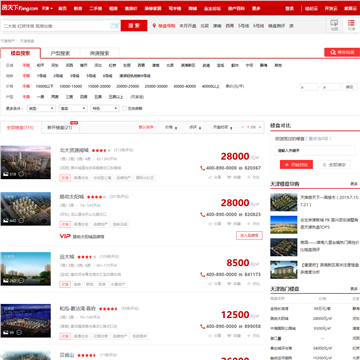The image size is (360, 360).
Task: Switch to the map view icon
Action: pyautogui.click(x=334, y=25)
